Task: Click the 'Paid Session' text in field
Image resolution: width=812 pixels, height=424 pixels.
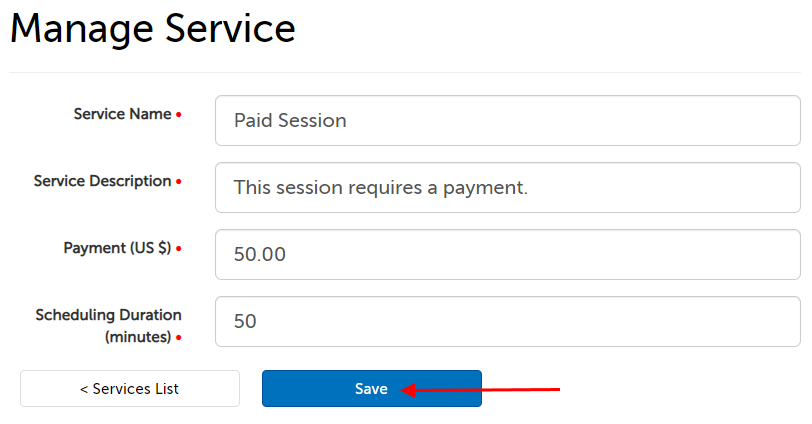Action: point(290,121)
